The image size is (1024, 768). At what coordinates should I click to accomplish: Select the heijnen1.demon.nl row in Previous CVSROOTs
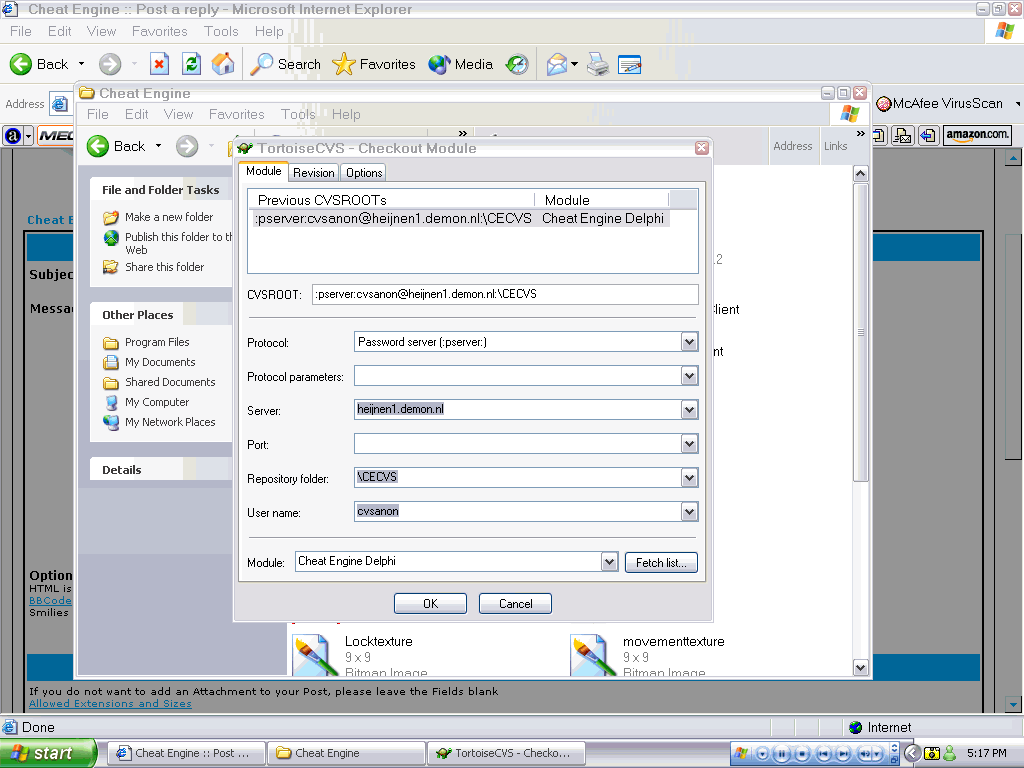[x=460, y=218]
